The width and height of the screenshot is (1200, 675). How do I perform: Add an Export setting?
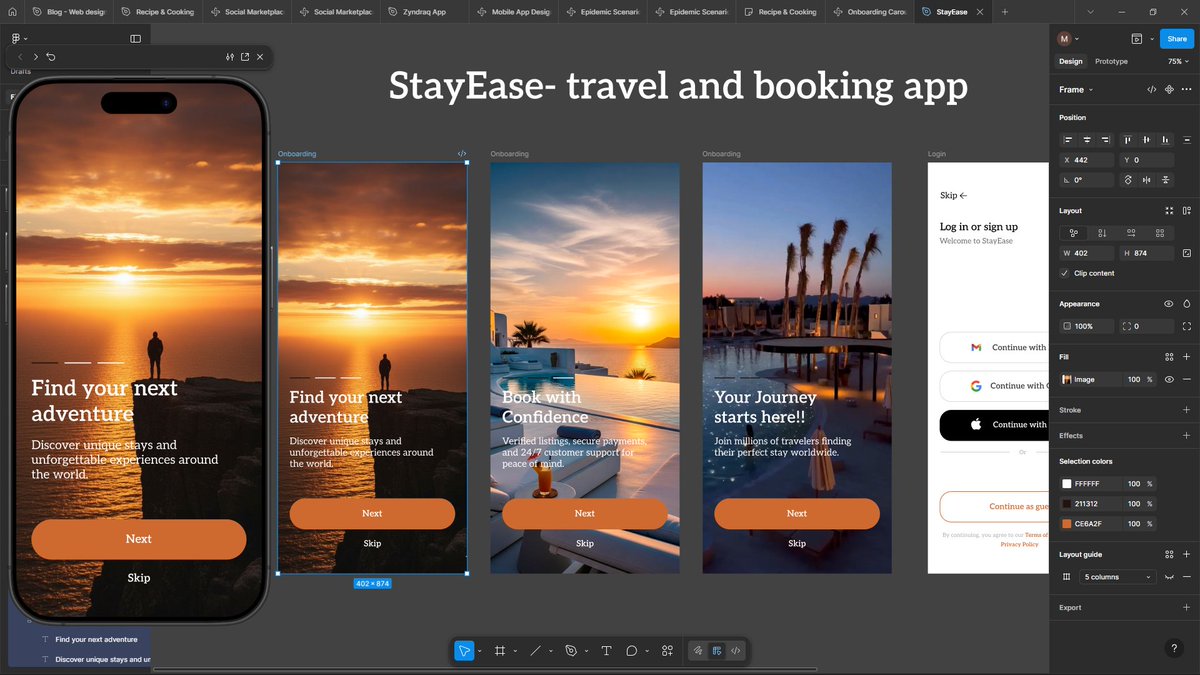click(x=1186, y=608)
